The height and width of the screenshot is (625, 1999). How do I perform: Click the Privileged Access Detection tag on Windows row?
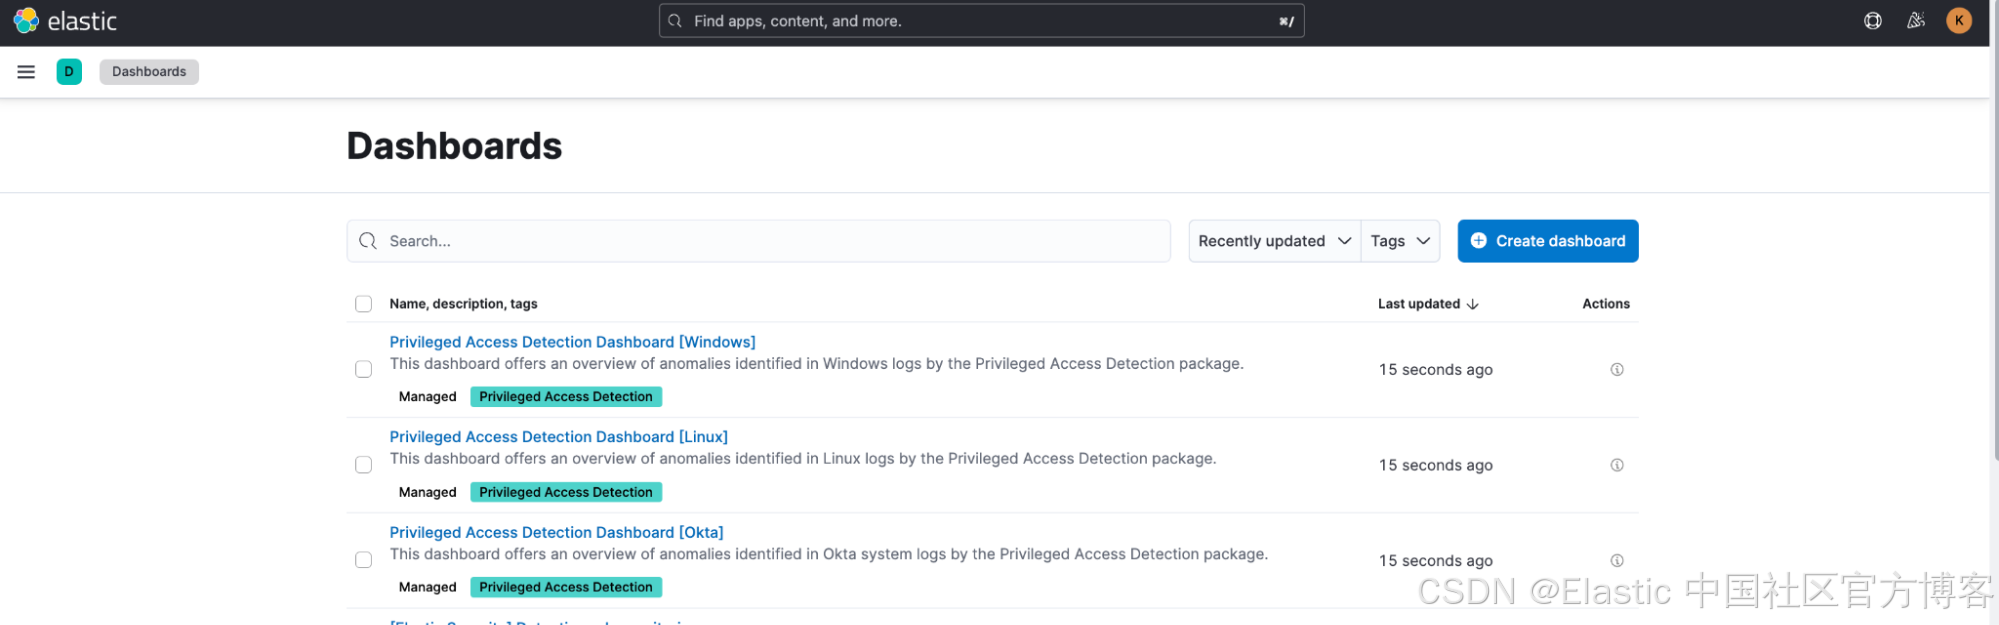[x=565, y=397]
